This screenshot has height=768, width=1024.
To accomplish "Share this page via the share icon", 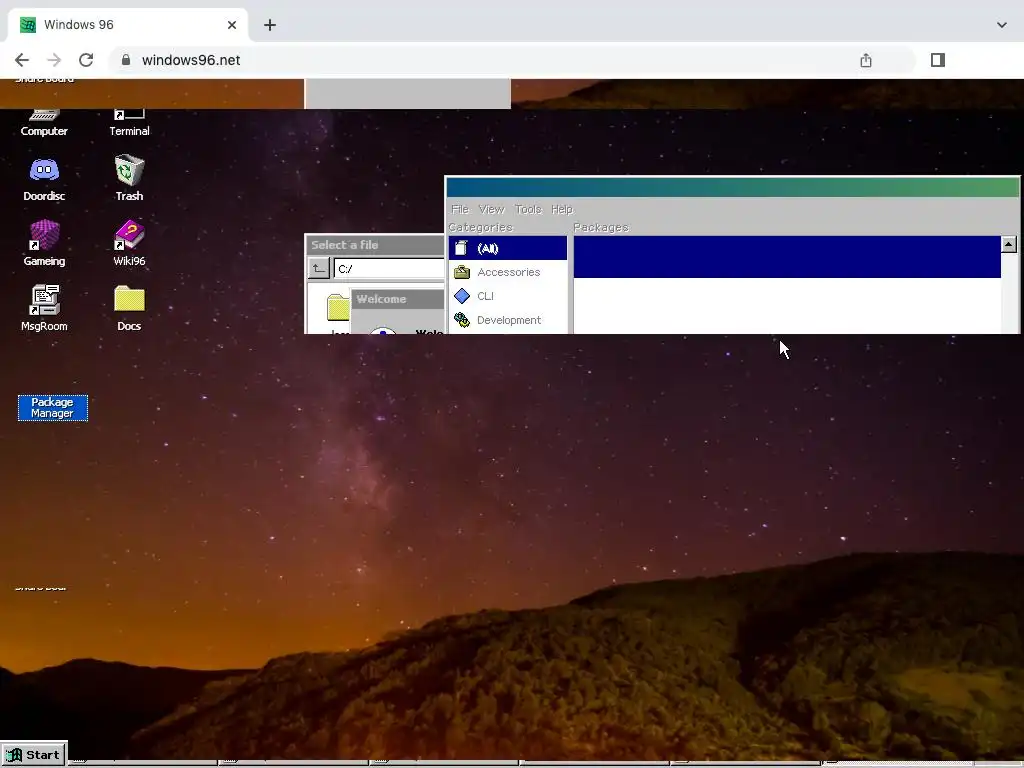I will click(x=866, y=60).
